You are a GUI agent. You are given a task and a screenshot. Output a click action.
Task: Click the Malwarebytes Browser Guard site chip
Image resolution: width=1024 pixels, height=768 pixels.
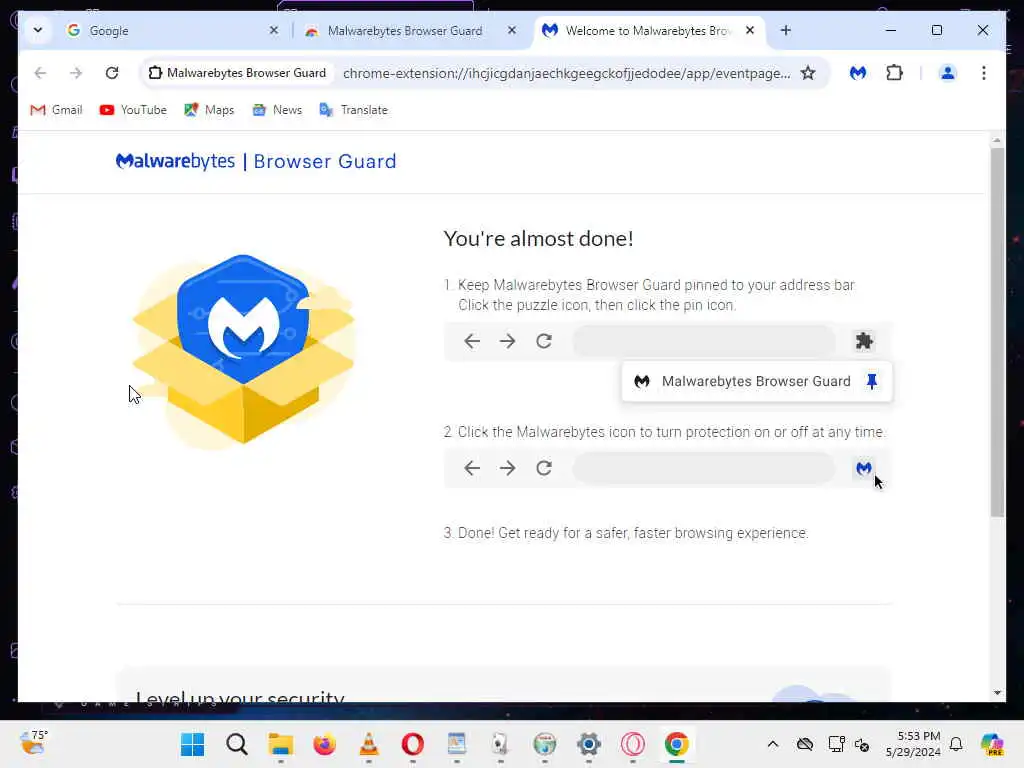click(238, 72)
